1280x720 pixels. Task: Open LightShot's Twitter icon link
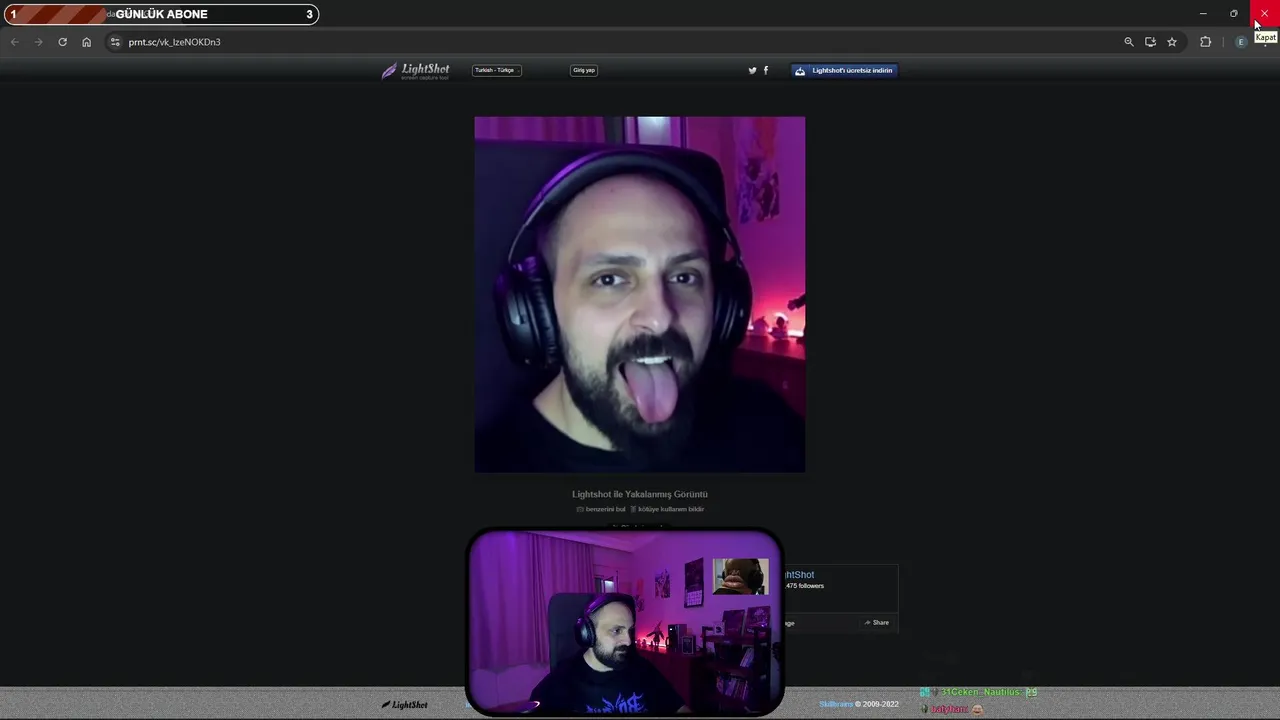point(752,70)
